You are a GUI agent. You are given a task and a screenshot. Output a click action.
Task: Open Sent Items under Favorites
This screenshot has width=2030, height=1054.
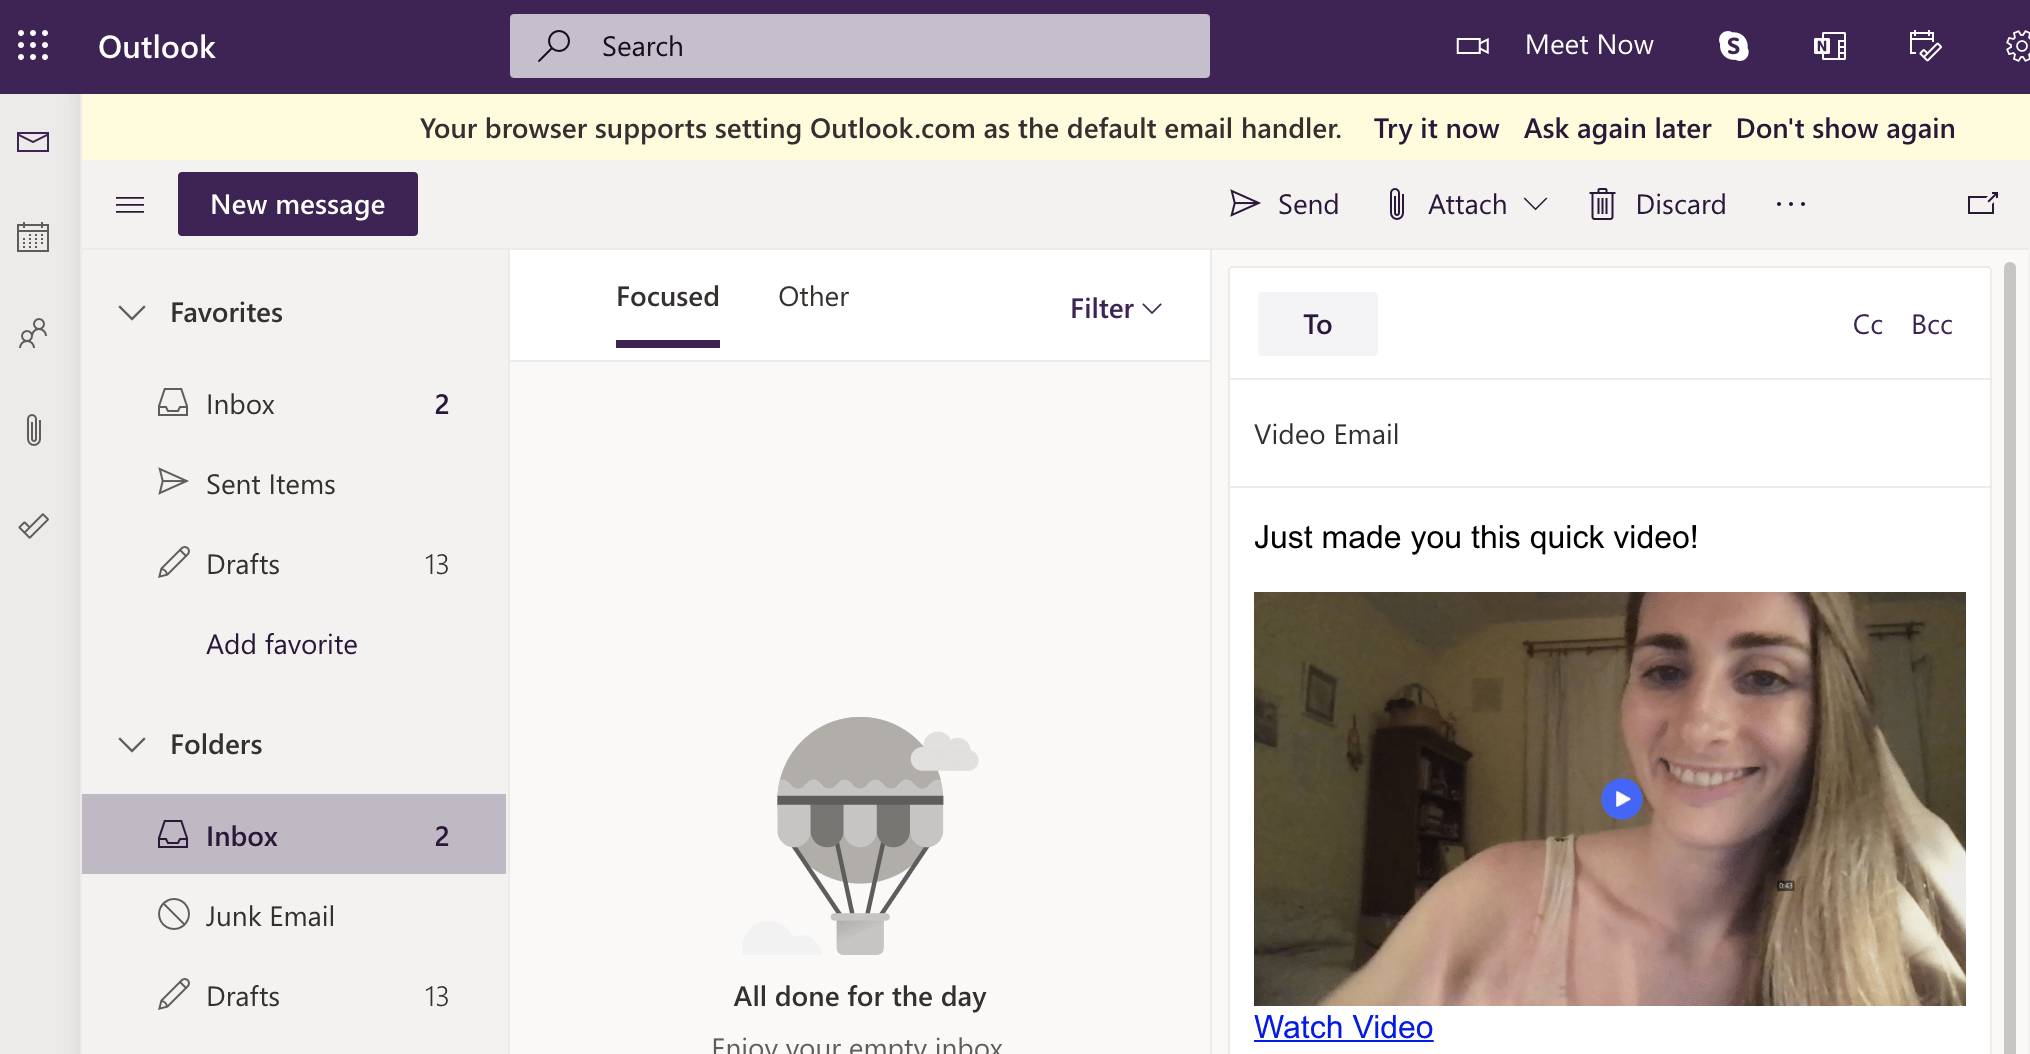point(294,484)
